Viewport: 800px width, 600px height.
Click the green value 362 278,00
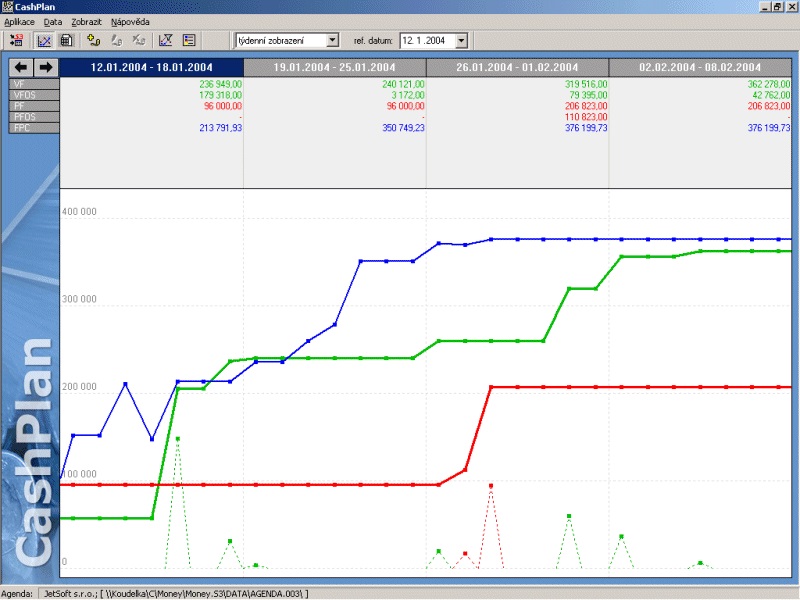pos(769,84)
